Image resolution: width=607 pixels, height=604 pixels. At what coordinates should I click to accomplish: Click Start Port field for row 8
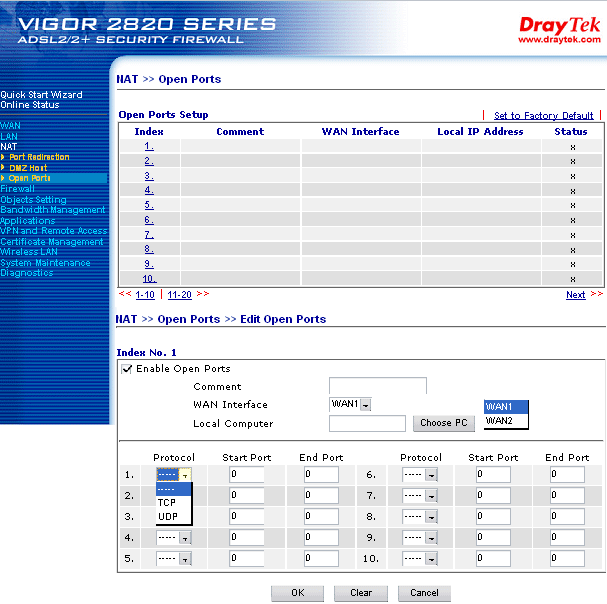493,516
